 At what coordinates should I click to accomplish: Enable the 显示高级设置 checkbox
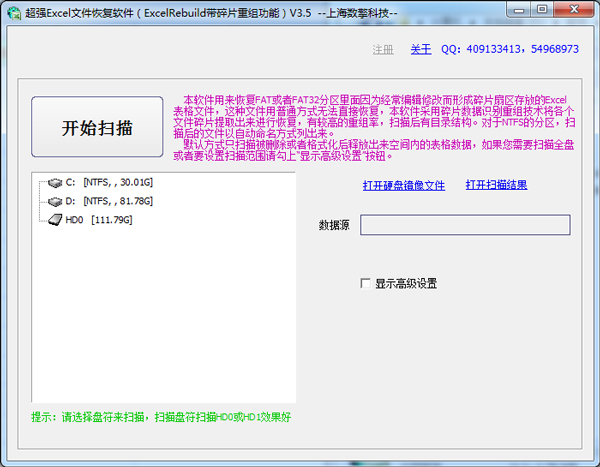[365, 283]
